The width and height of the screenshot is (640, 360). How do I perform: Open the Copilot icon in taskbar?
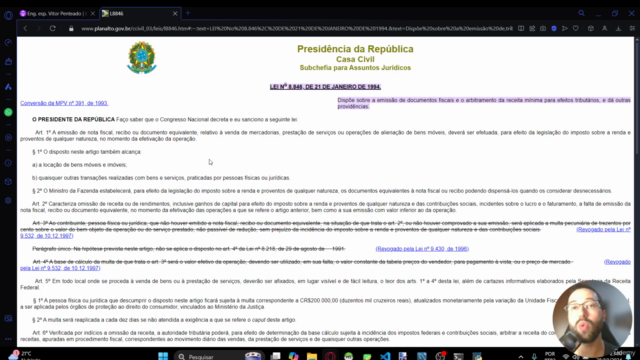tap(293, 356)
